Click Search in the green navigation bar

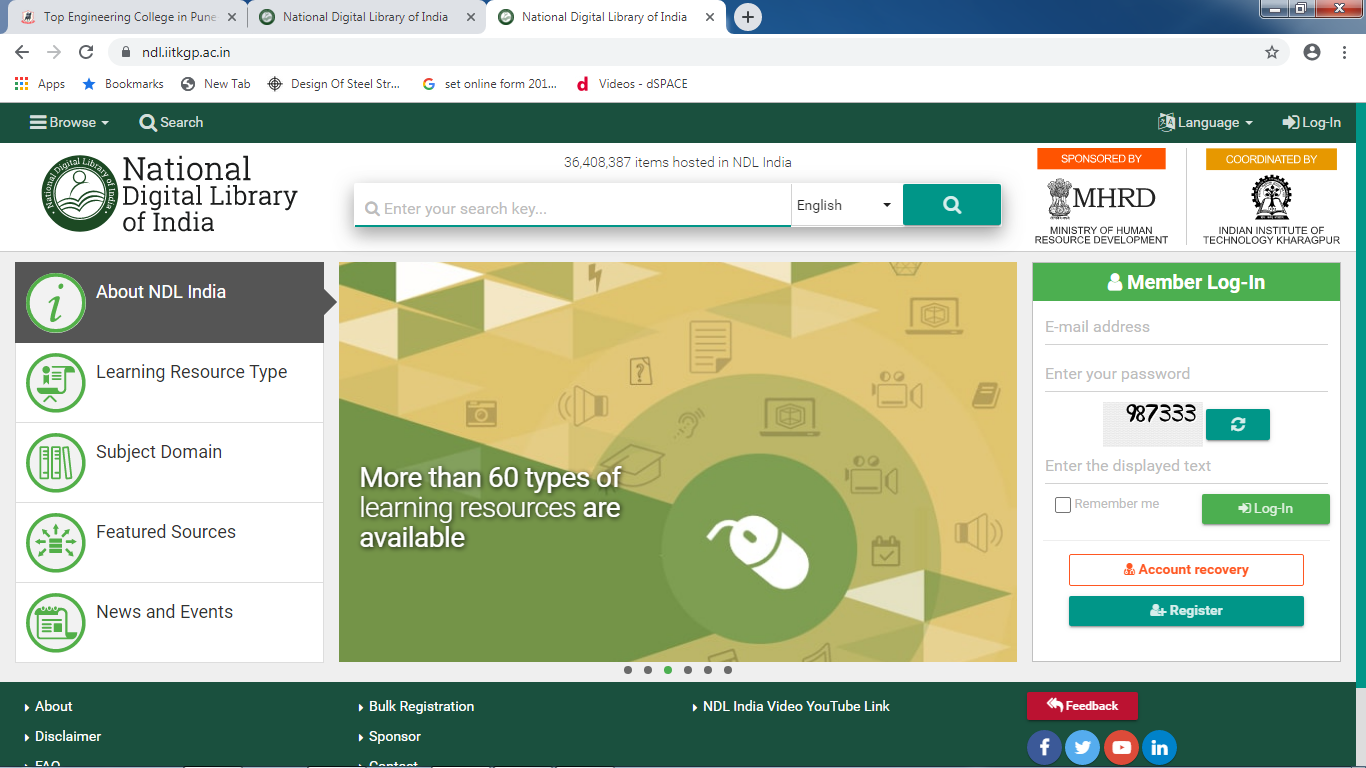point(171,122)
